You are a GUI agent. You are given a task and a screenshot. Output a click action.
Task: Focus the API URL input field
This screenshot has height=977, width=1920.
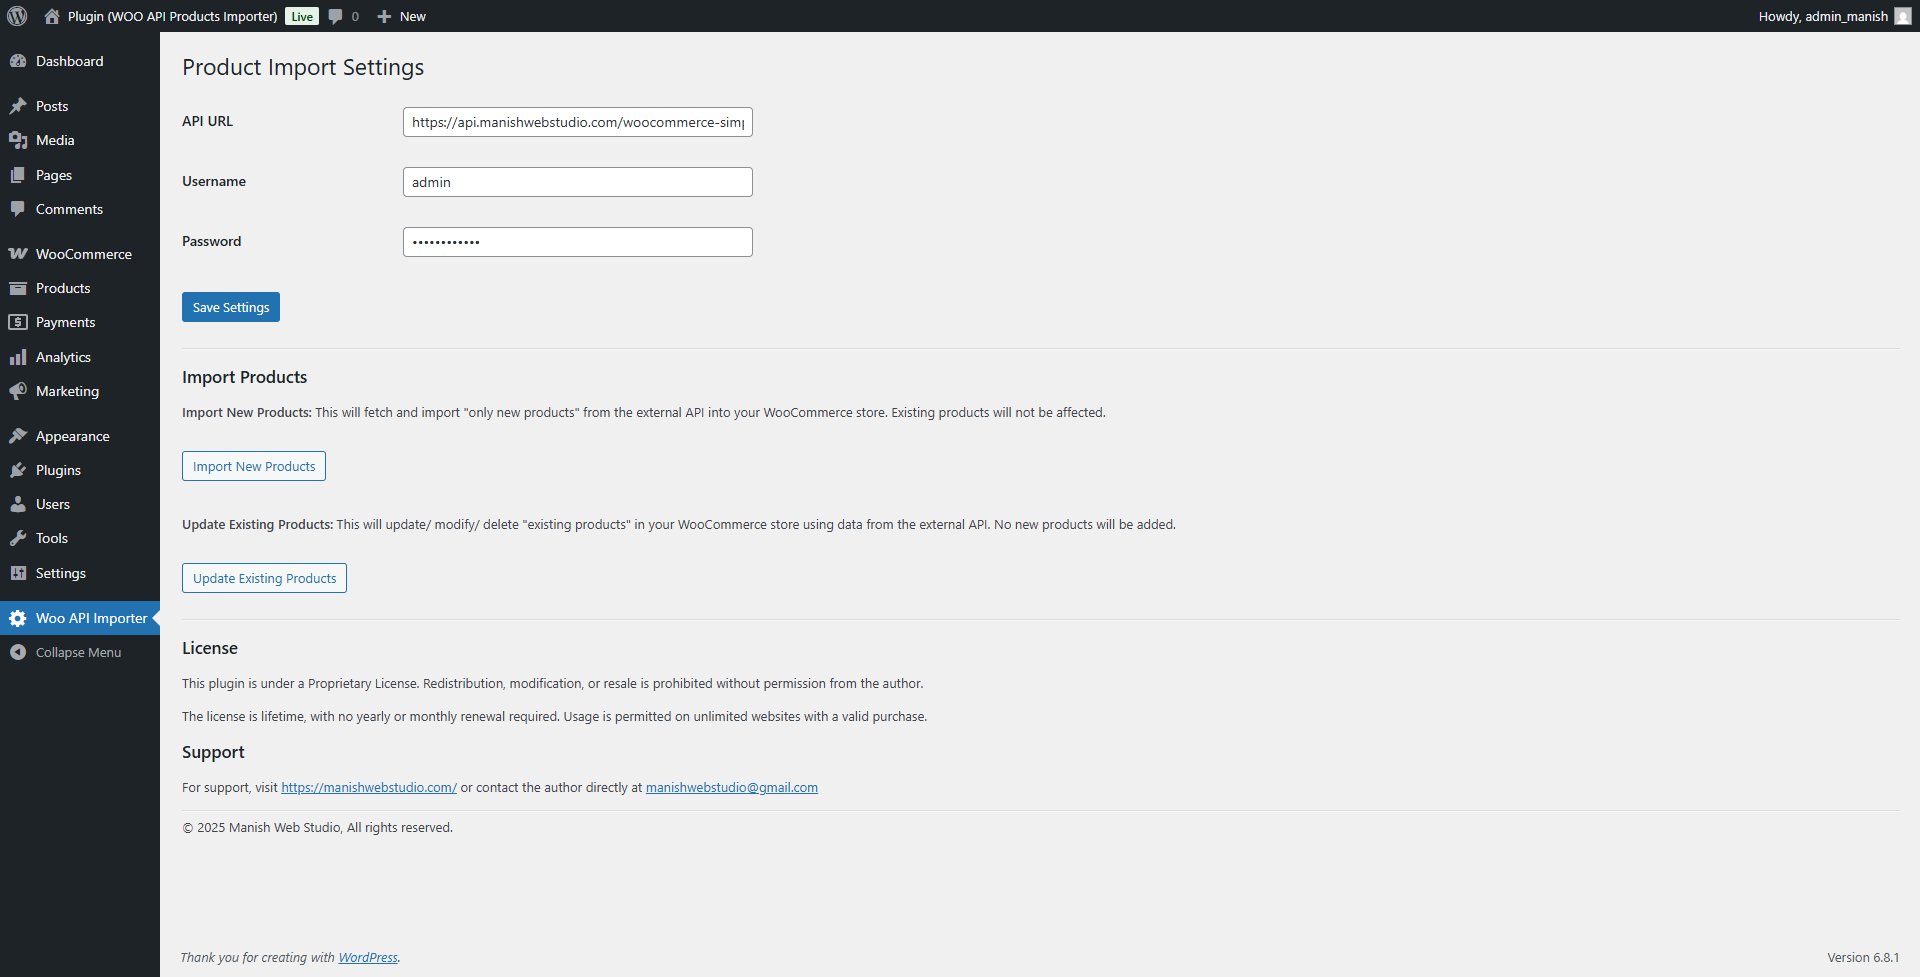tap(577, 122)
